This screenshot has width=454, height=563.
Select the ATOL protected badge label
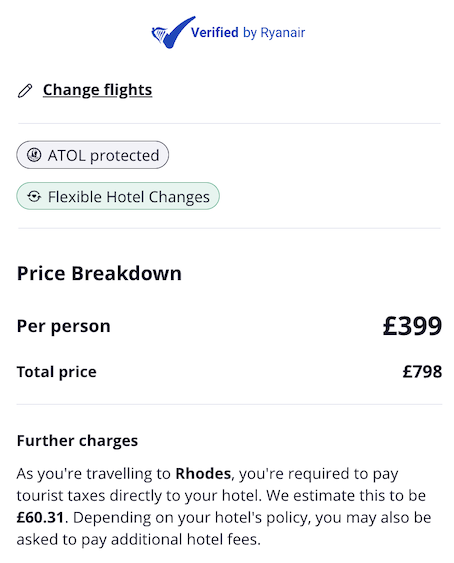coord(103,155)
